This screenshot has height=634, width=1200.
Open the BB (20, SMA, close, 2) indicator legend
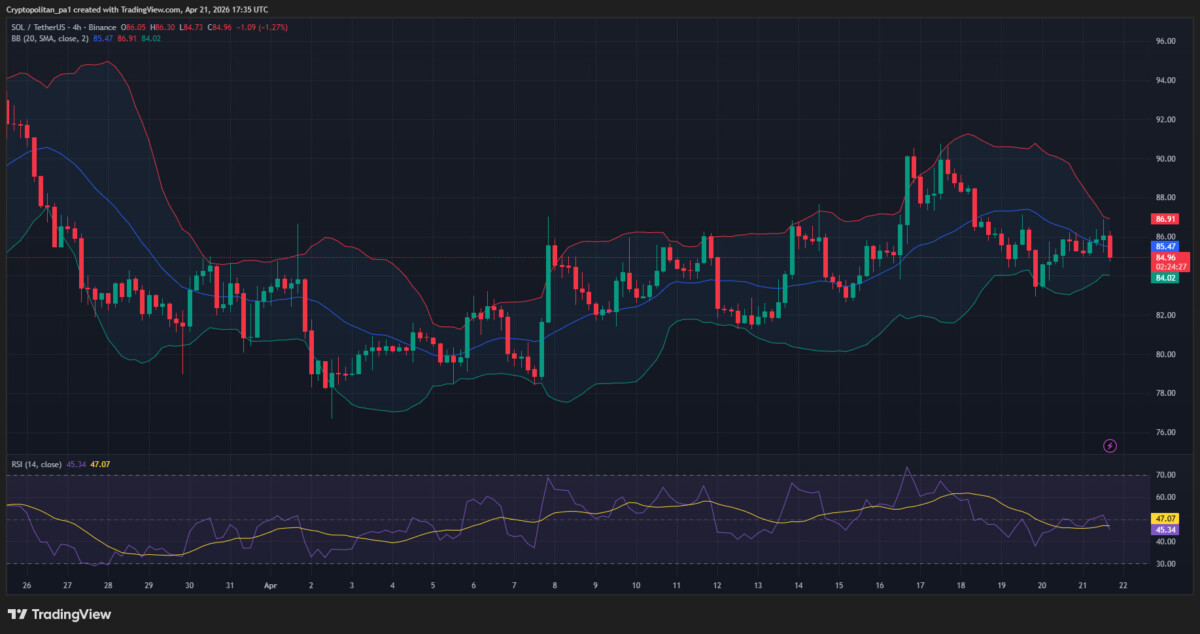click(x=50, y=38)
